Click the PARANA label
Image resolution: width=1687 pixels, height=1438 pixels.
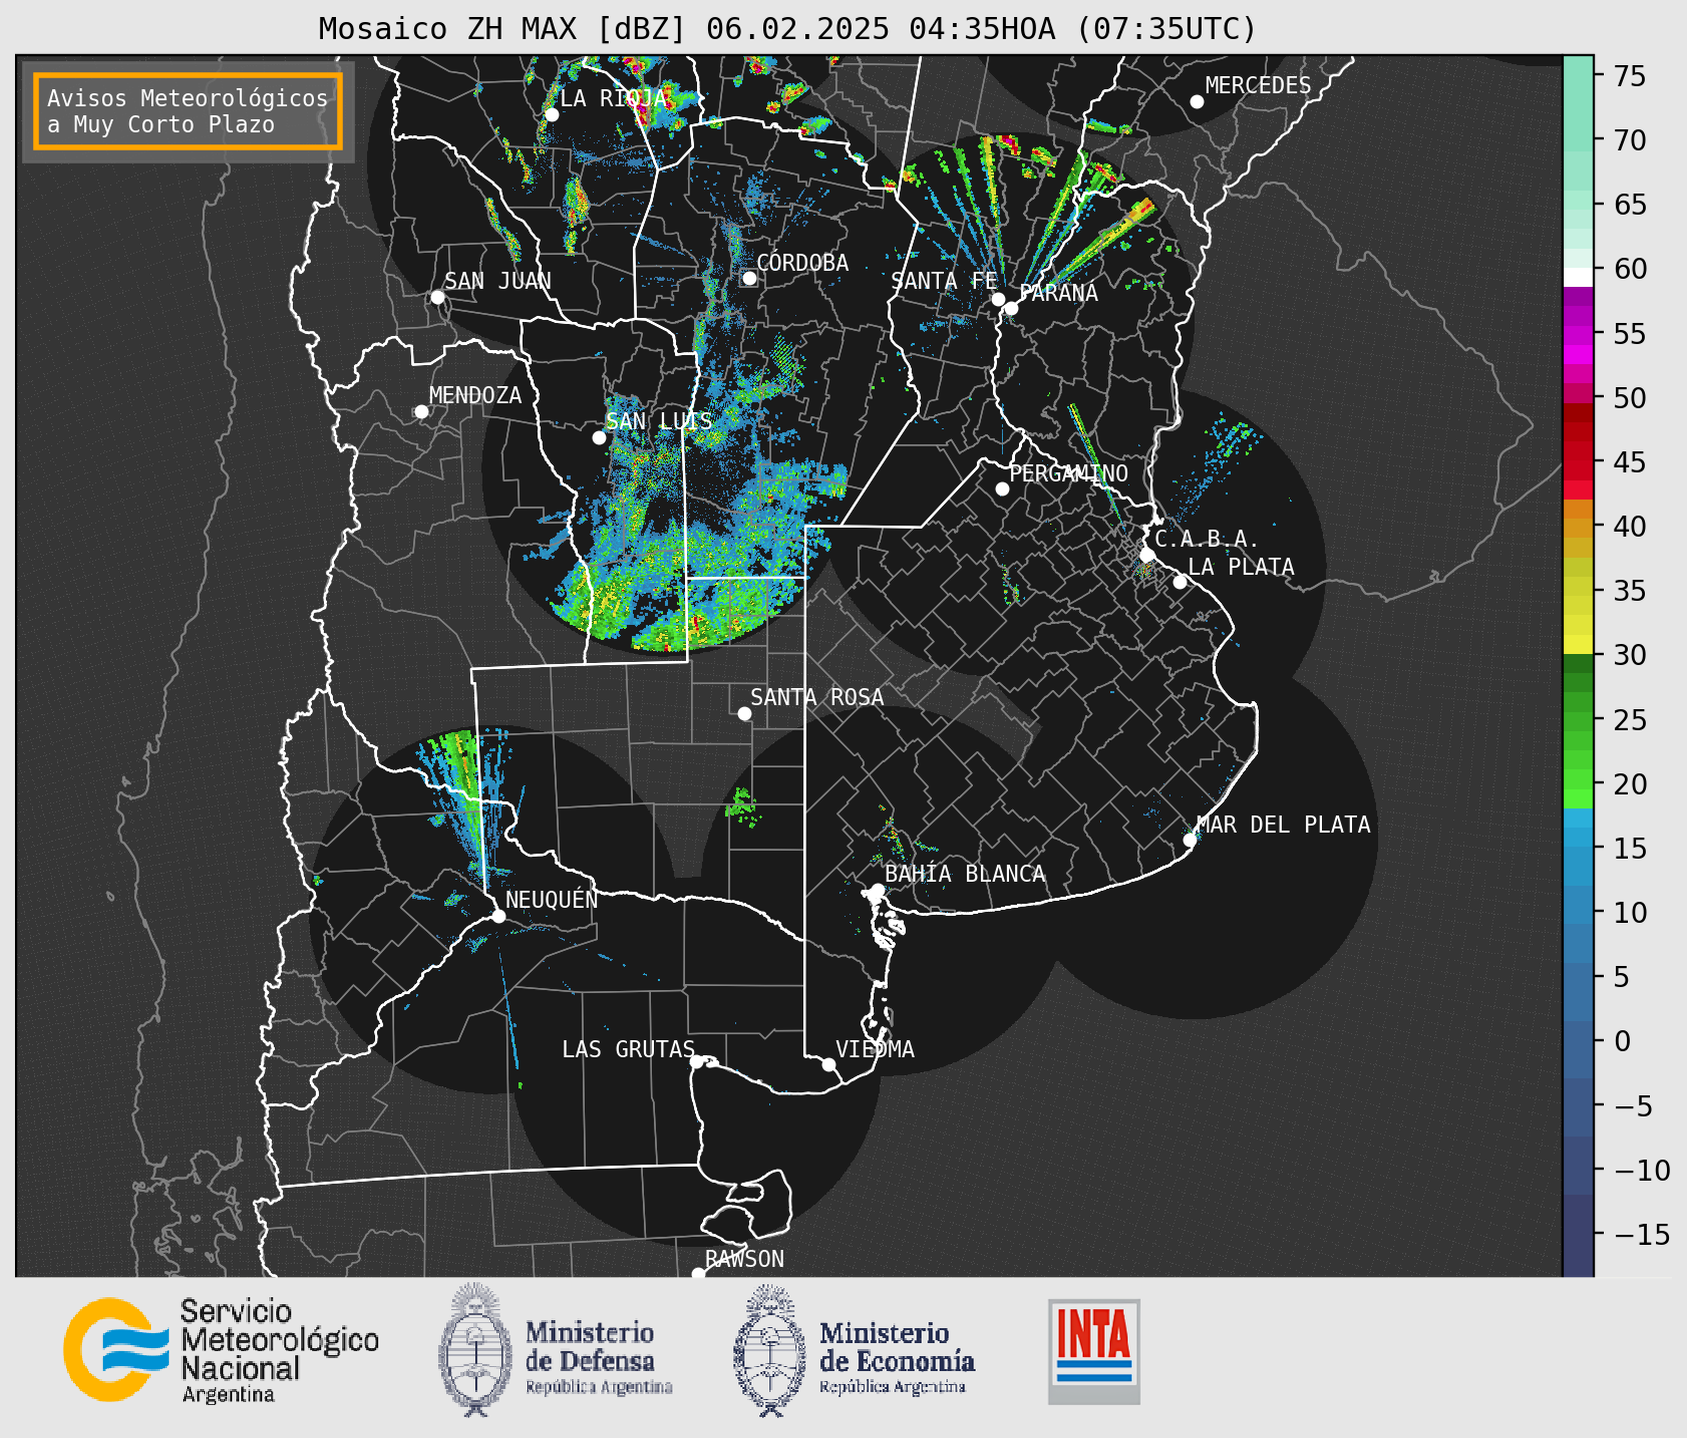tap(1058, 293)
